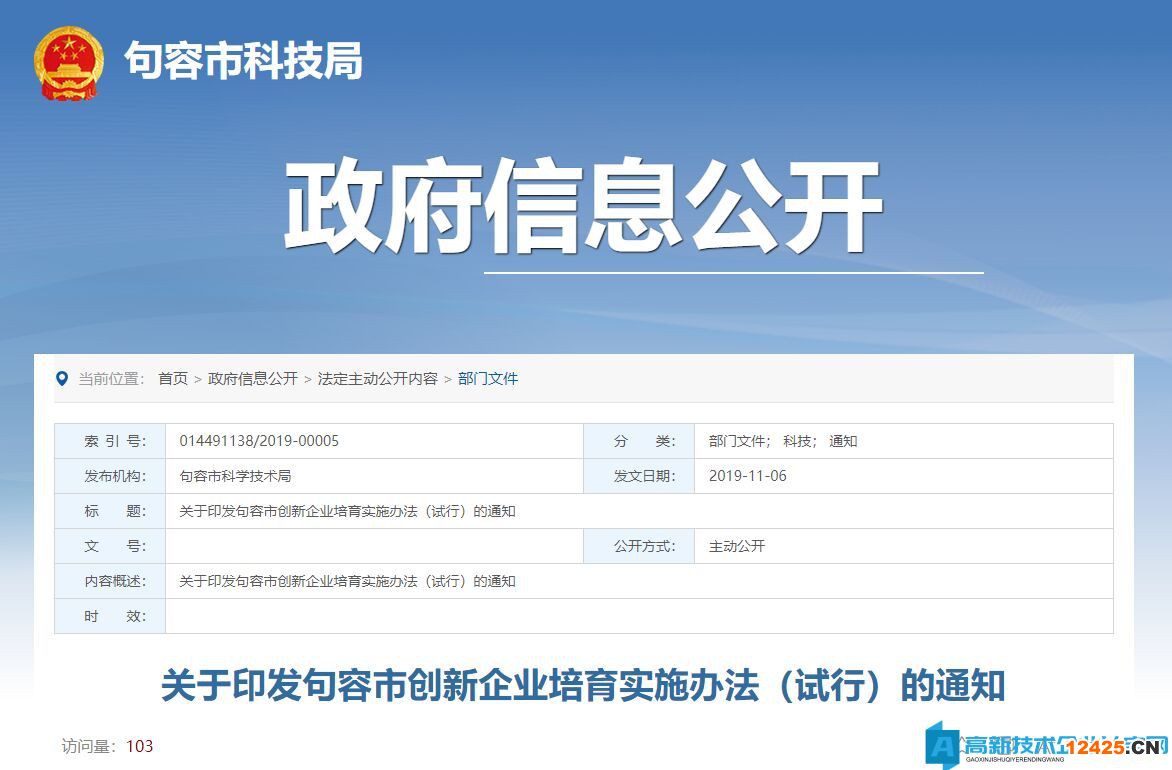1172x770 pixels.
Task: Click the location pin icon
Action: click(62, 379)
